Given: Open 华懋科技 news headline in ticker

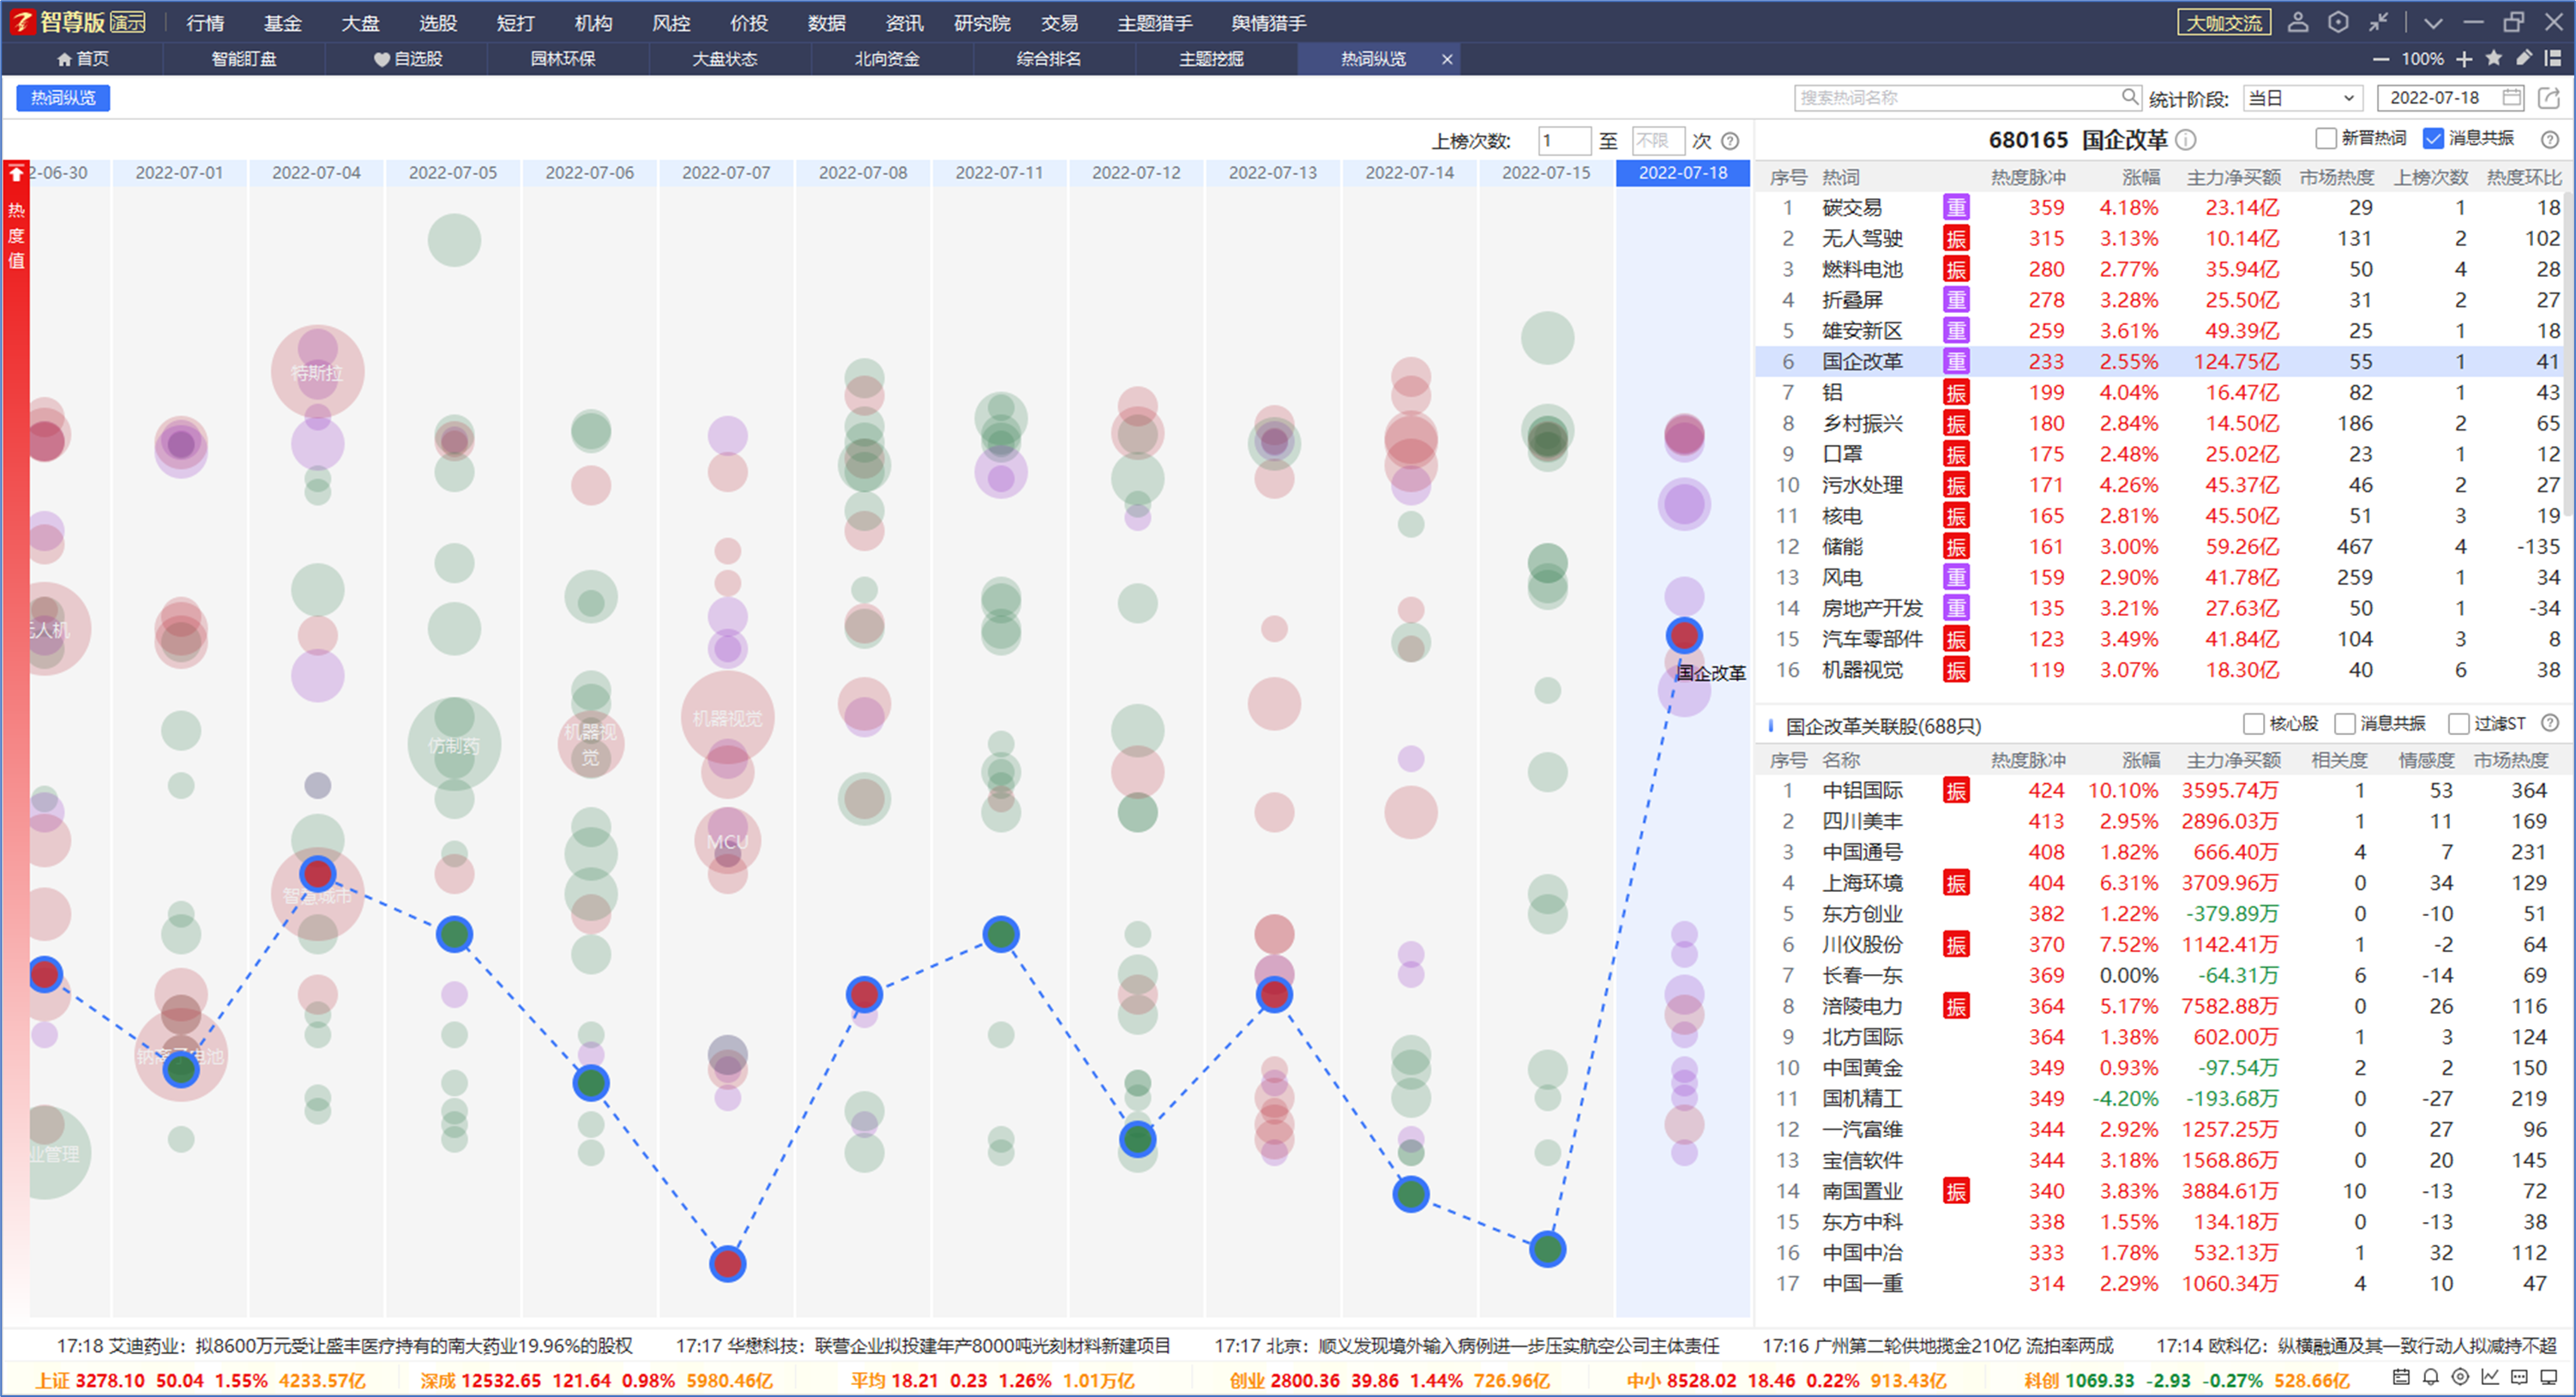Looking at the screenshot, I should pyautogui.click(x=922, y=1346).
